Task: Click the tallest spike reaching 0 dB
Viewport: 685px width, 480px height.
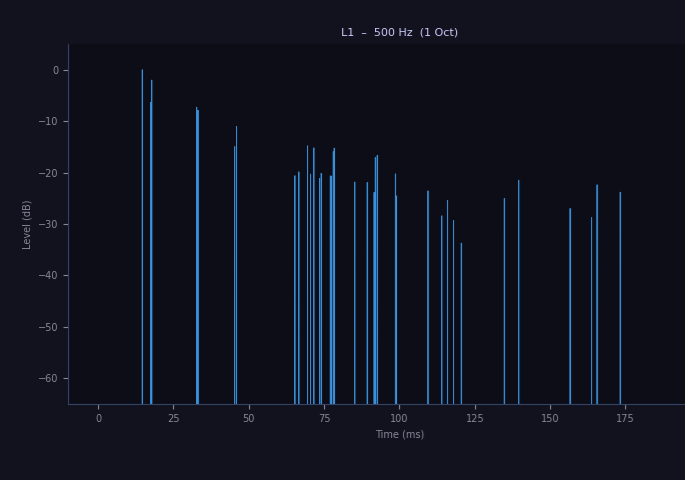Action: (x=142, y=237)
